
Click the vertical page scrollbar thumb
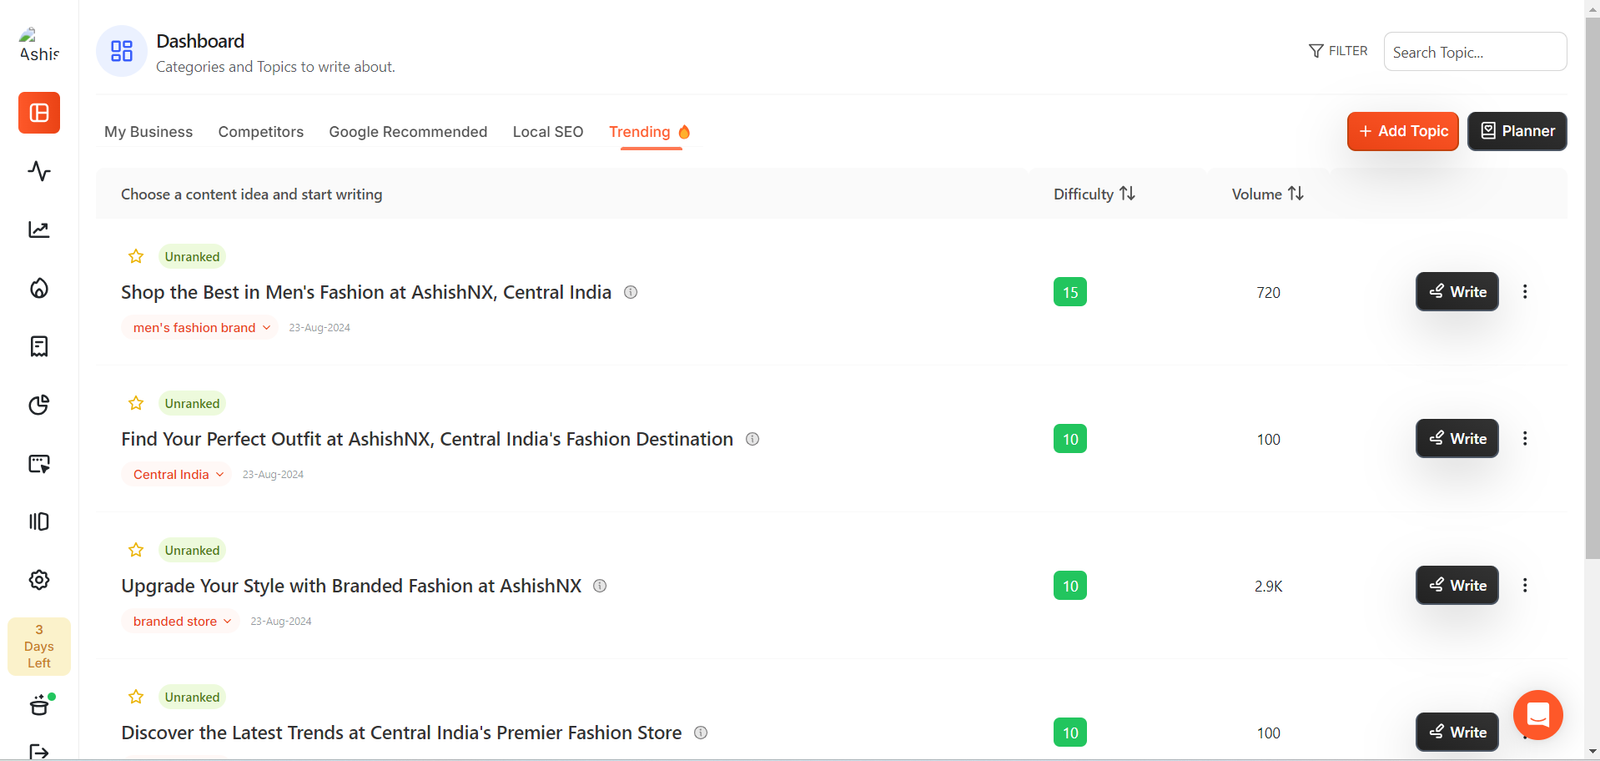click(1592, 290)
